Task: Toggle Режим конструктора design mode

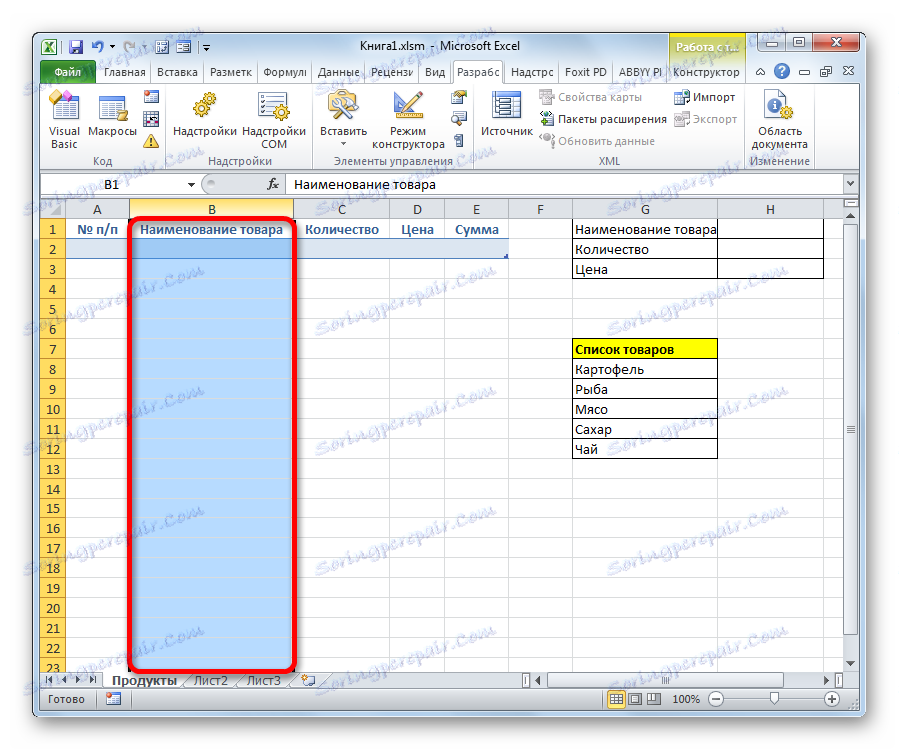Action: pyautogui.click(x=408, y=120)
